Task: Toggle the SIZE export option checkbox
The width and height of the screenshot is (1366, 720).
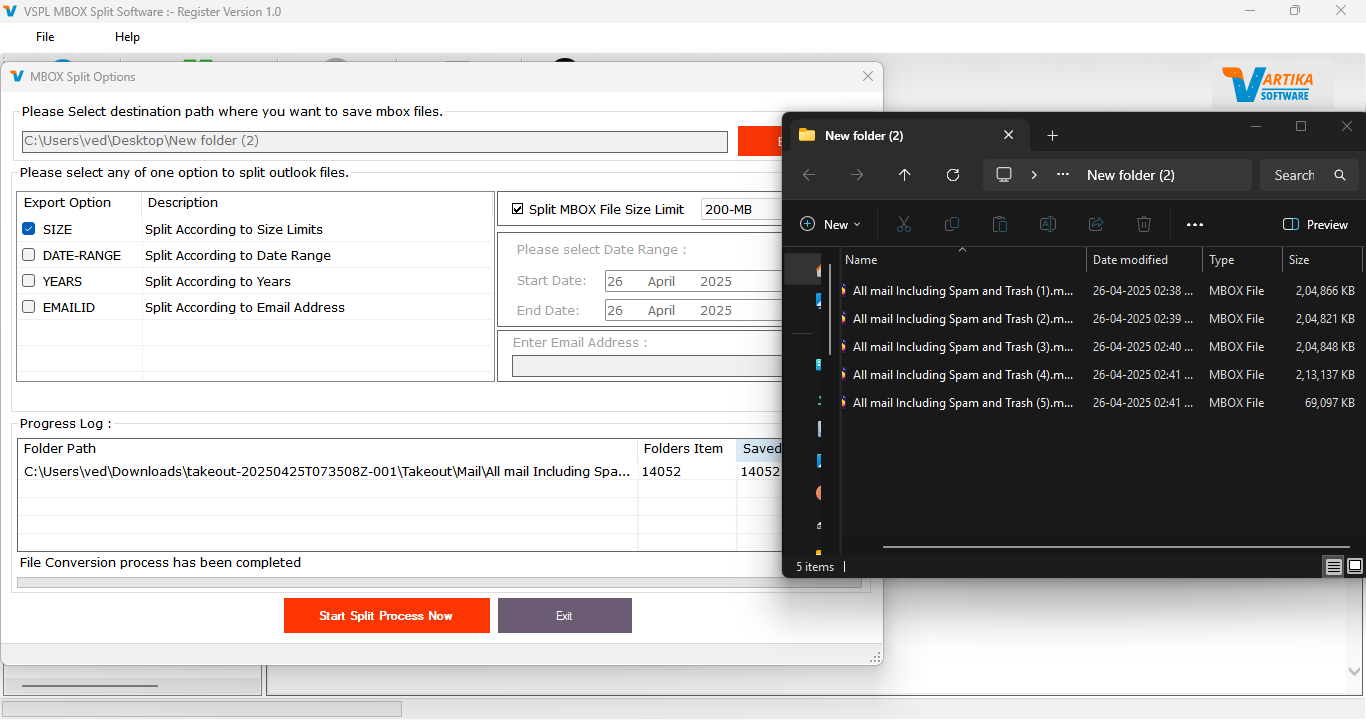Action: [29, 229]
